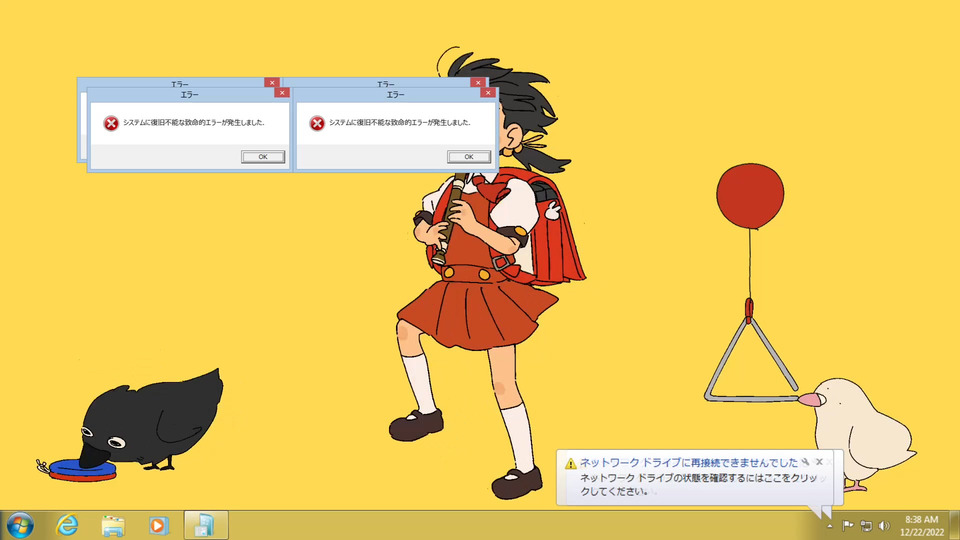Image resolution: width=960 pixels, height=540 pixels.
Task: Select the highlighted running program taskbar button
Action: click(206, 525)
